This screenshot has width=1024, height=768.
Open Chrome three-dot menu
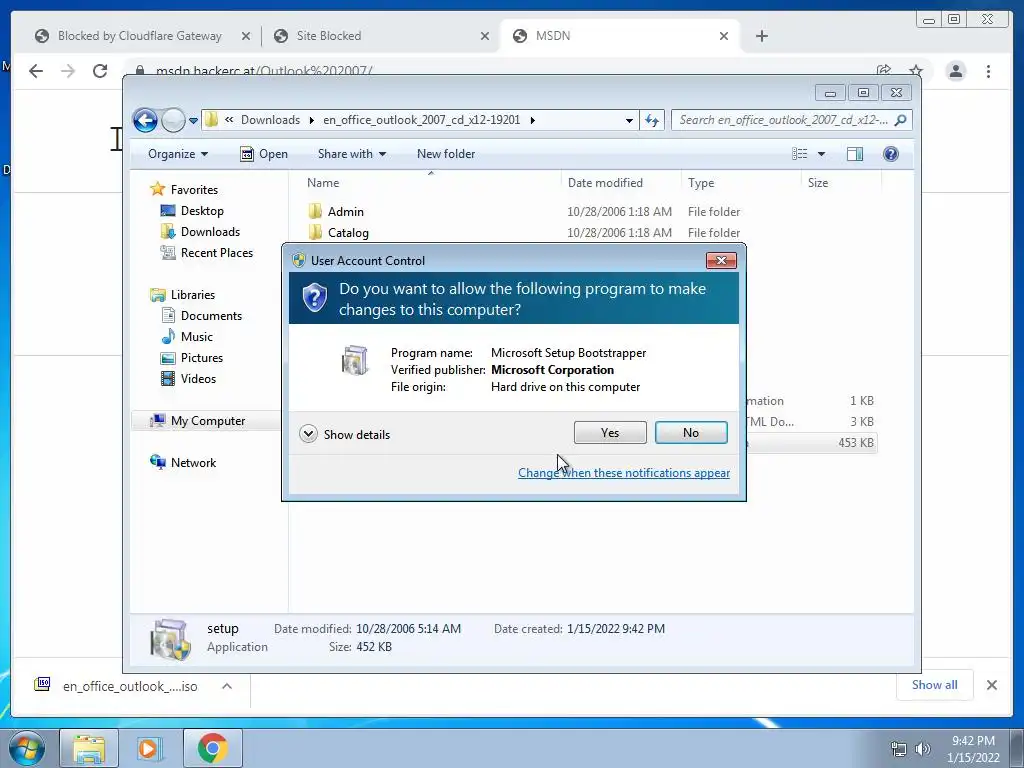click(988, 71)
